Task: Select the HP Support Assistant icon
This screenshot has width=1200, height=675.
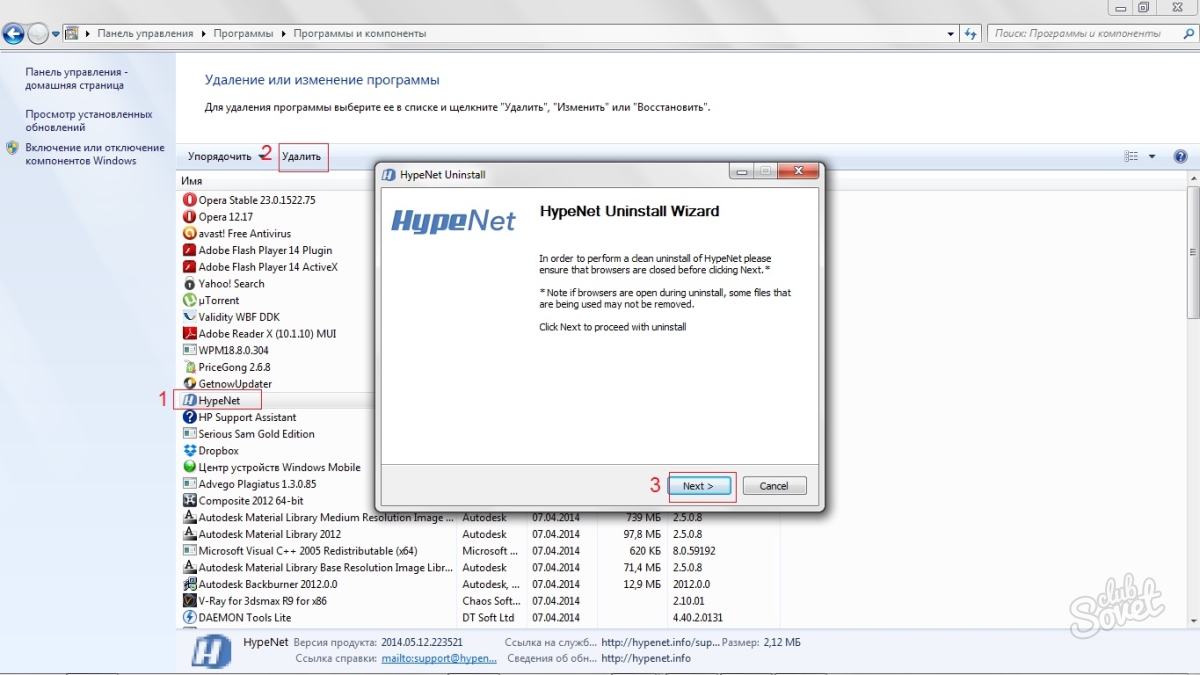Action: [x=190, y=417]
